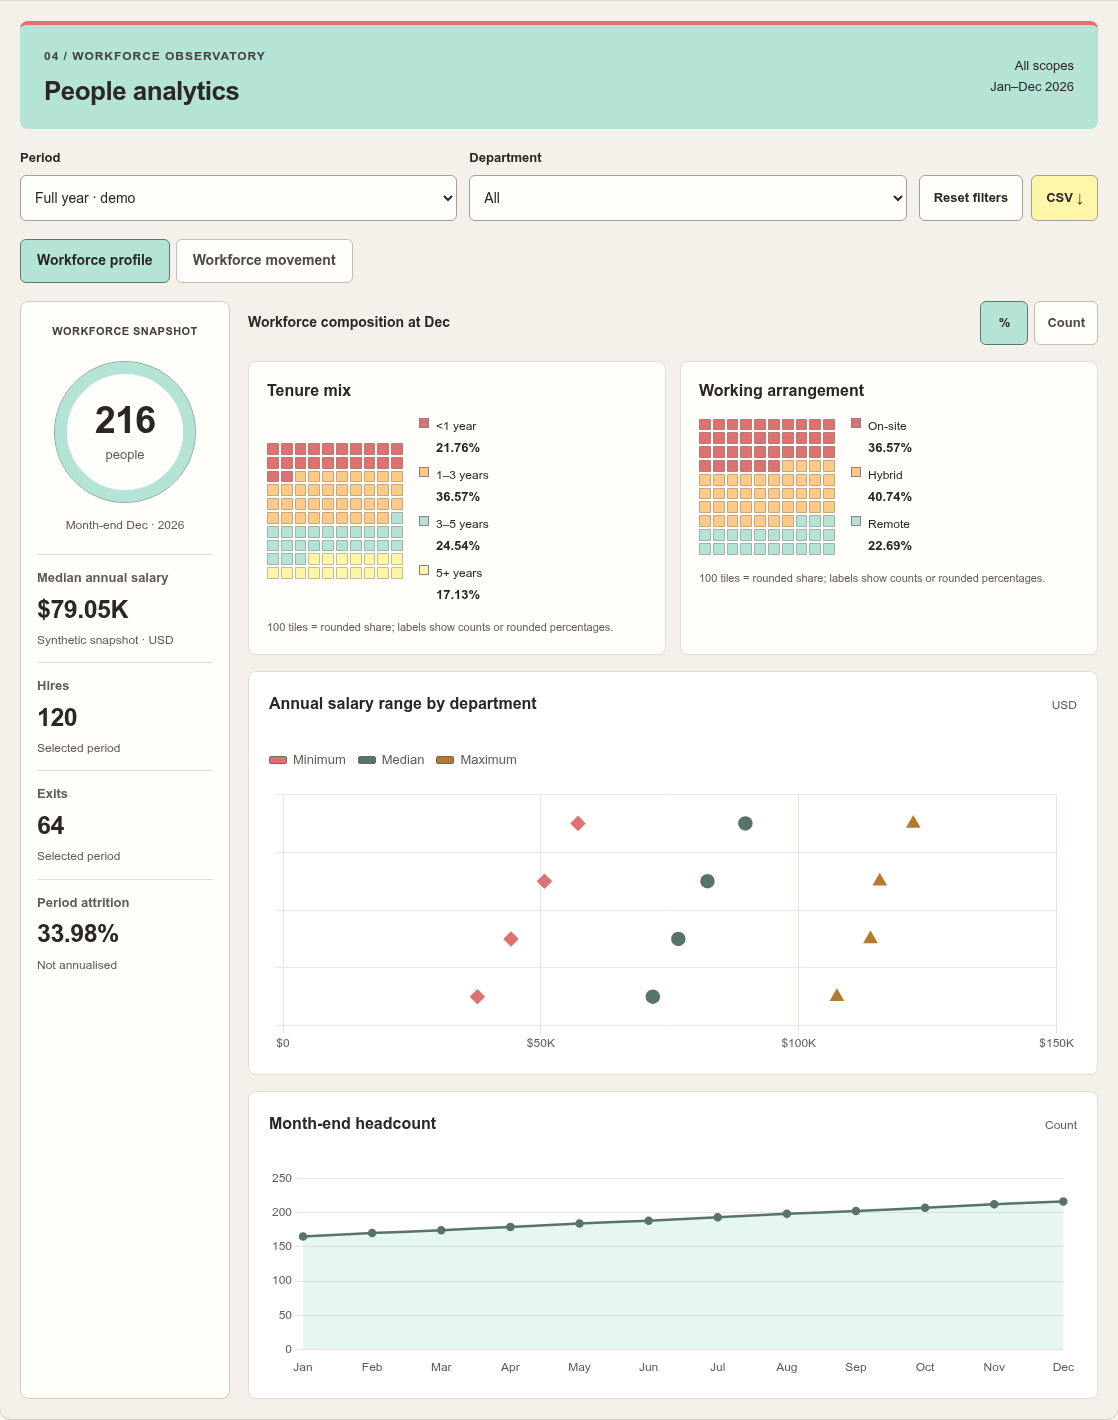Image resolution: width=1118 pixels, height=1420 pixels.
Task: Open the Period dropdown
Action: [x=238, y=198]
